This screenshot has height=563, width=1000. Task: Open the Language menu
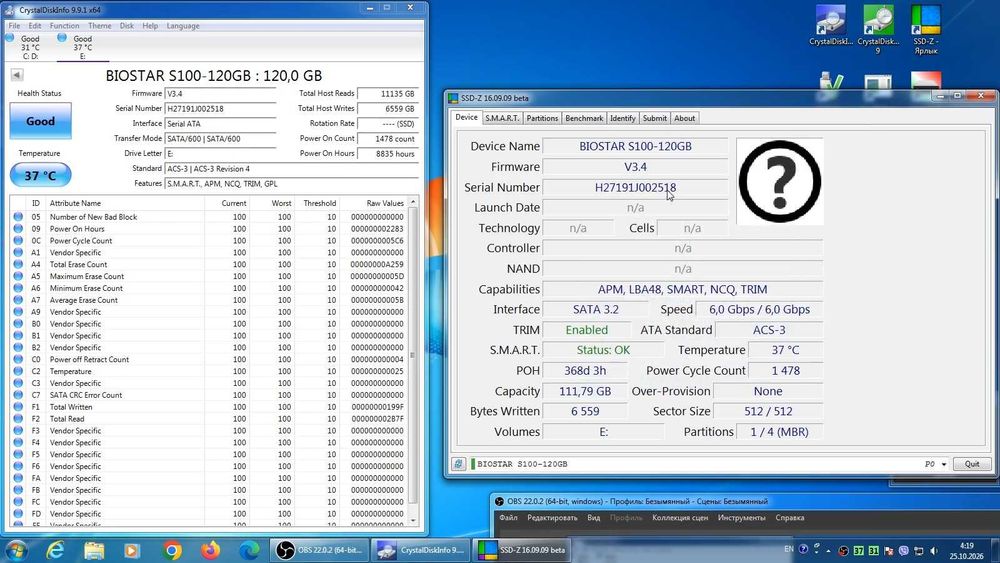click(x=183, y=26)
